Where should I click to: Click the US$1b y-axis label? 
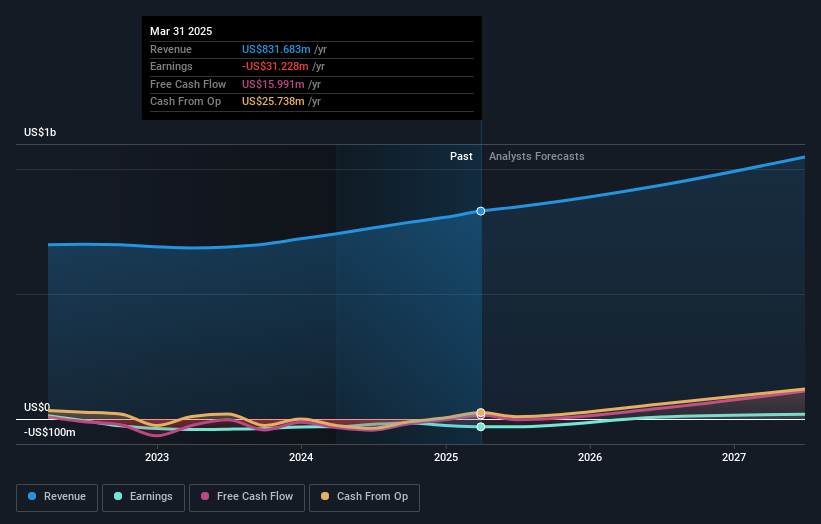[x=40, y=132]
